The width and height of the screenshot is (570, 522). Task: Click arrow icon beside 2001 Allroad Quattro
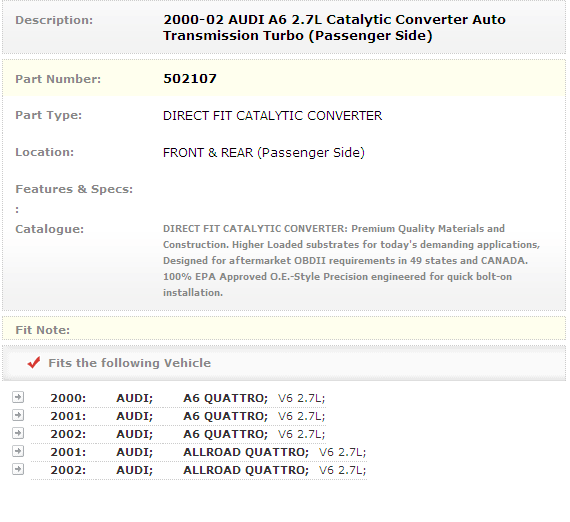(18, 451)
